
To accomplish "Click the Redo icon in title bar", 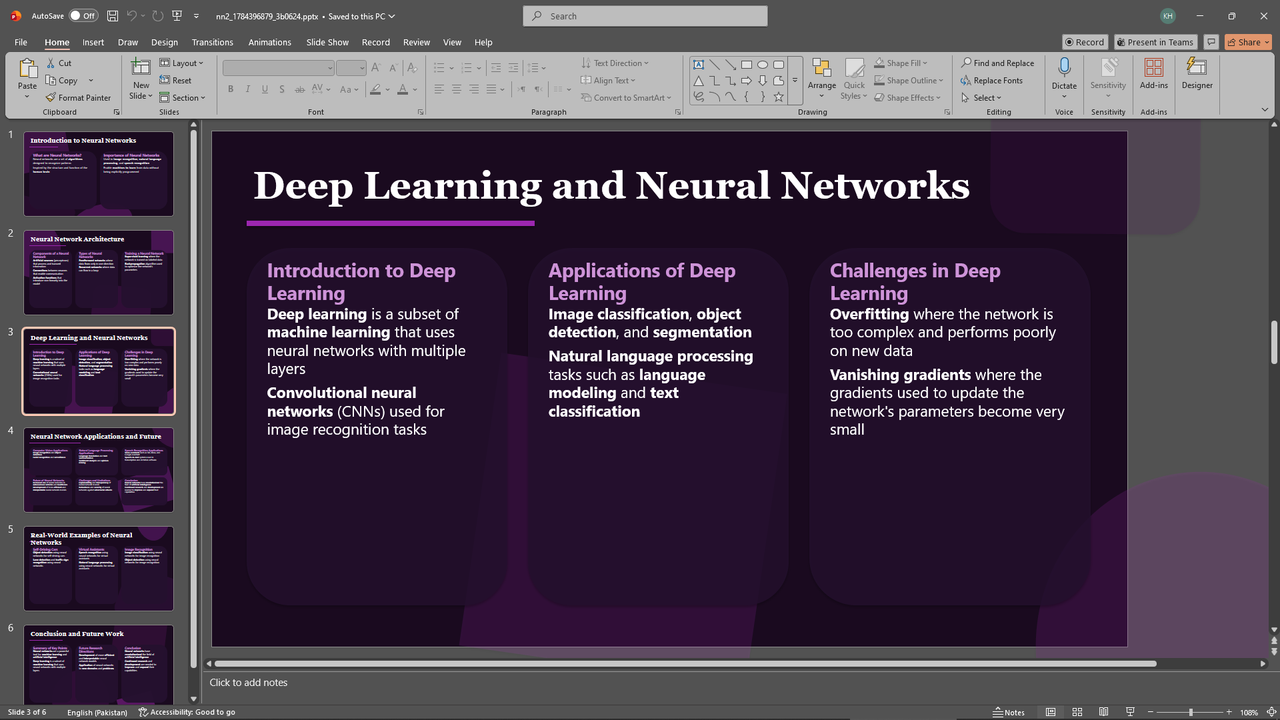I will pyautogui.click(x=158, y=16).
